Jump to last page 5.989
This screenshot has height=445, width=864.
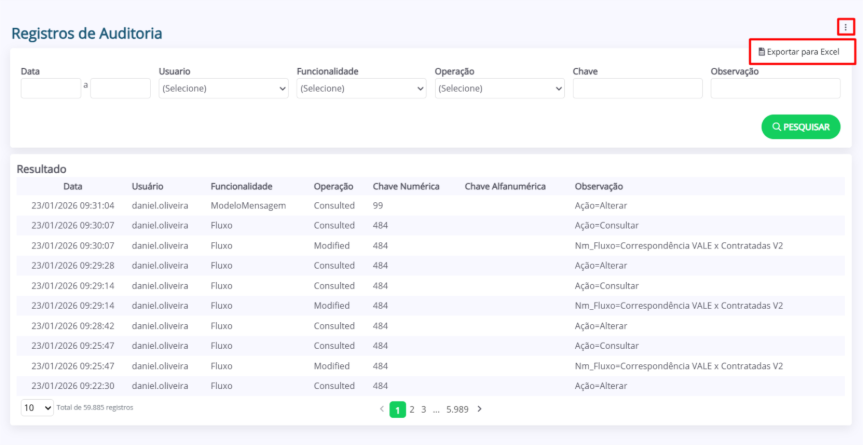[x=457, y=409]
